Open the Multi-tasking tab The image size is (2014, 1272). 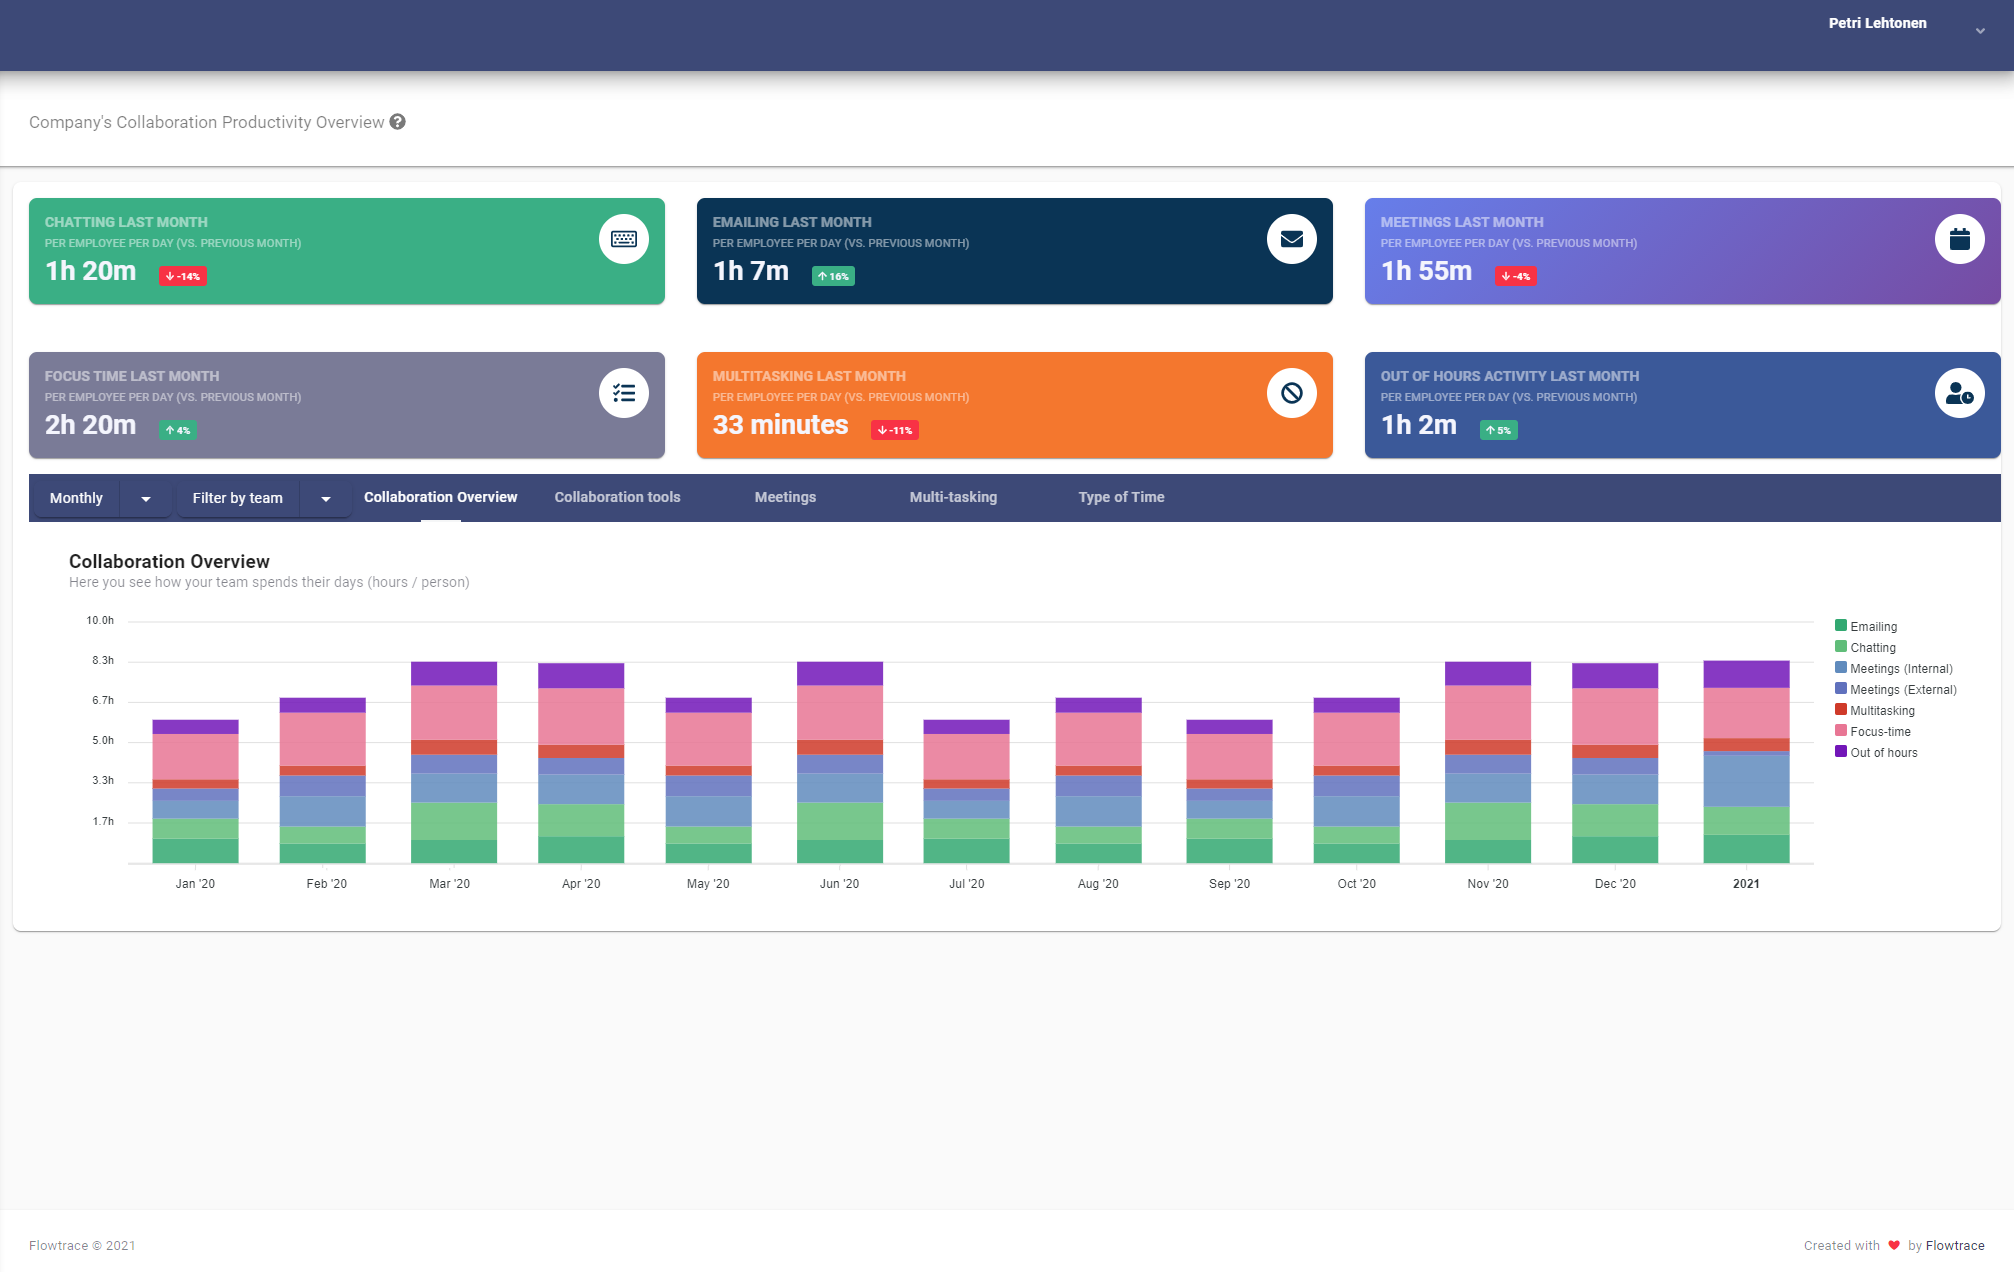pyautogui.click(x=953, y=497)
